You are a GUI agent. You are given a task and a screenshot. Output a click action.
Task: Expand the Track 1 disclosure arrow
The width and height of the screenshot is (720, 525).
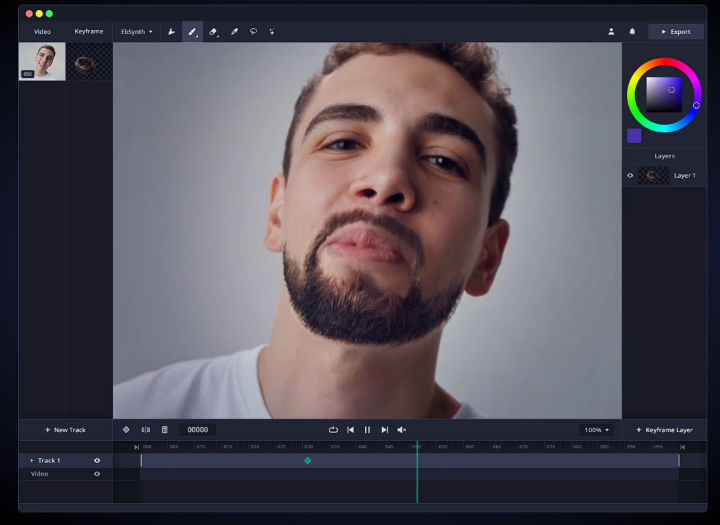click(32, 461)
